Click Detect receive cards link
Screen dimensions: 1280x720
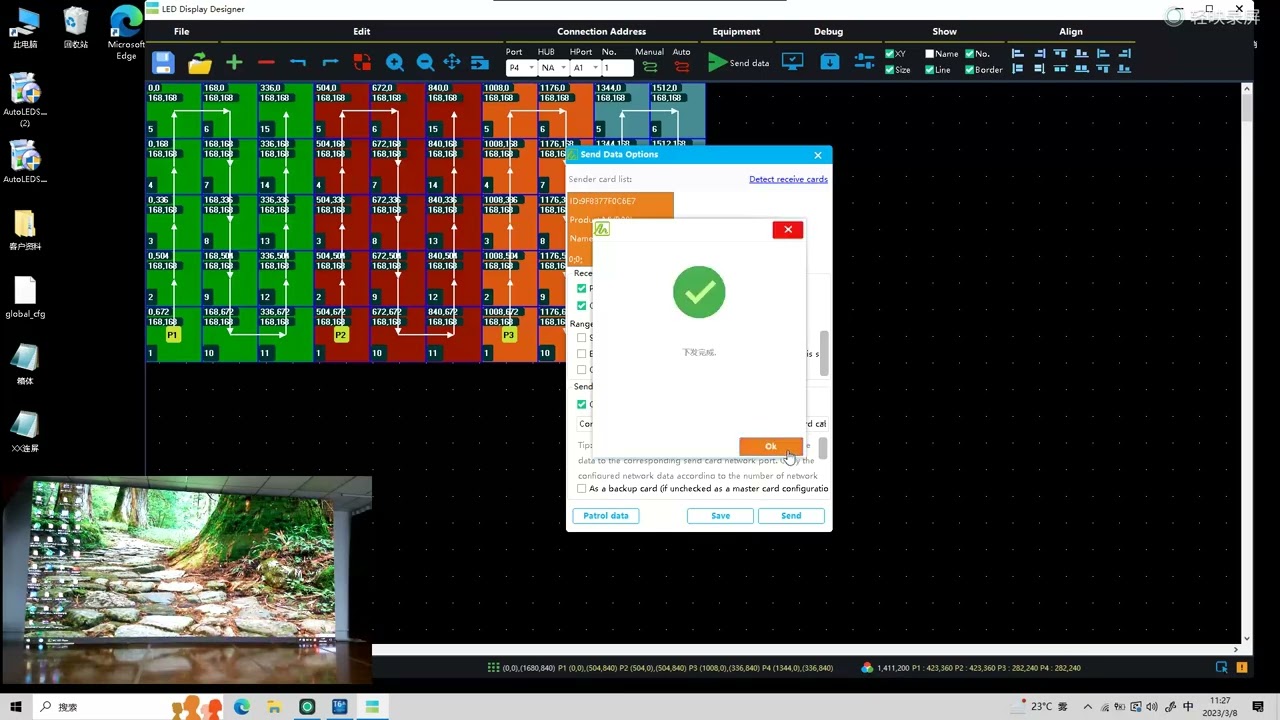(x=788, y=179)
